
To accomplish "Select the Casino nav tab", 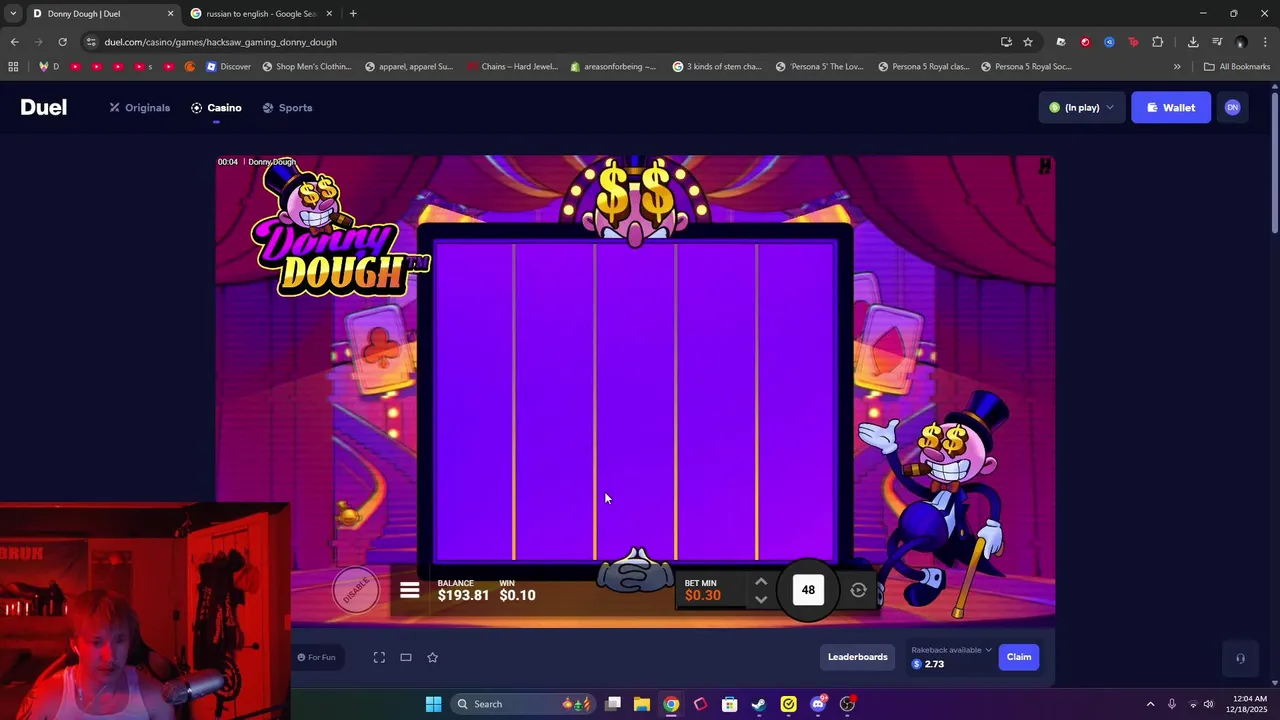I will 216,108.
